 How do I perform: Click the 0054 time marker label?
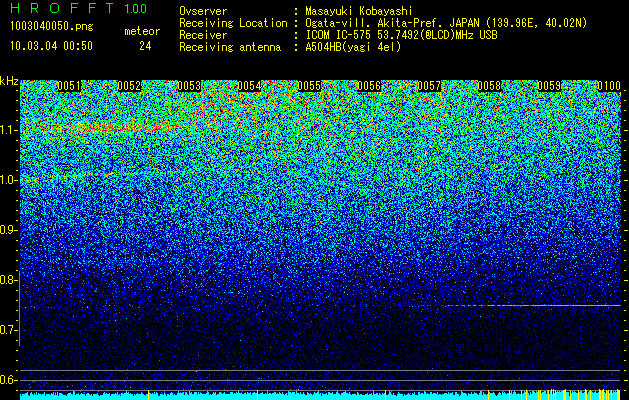[249, 86]
